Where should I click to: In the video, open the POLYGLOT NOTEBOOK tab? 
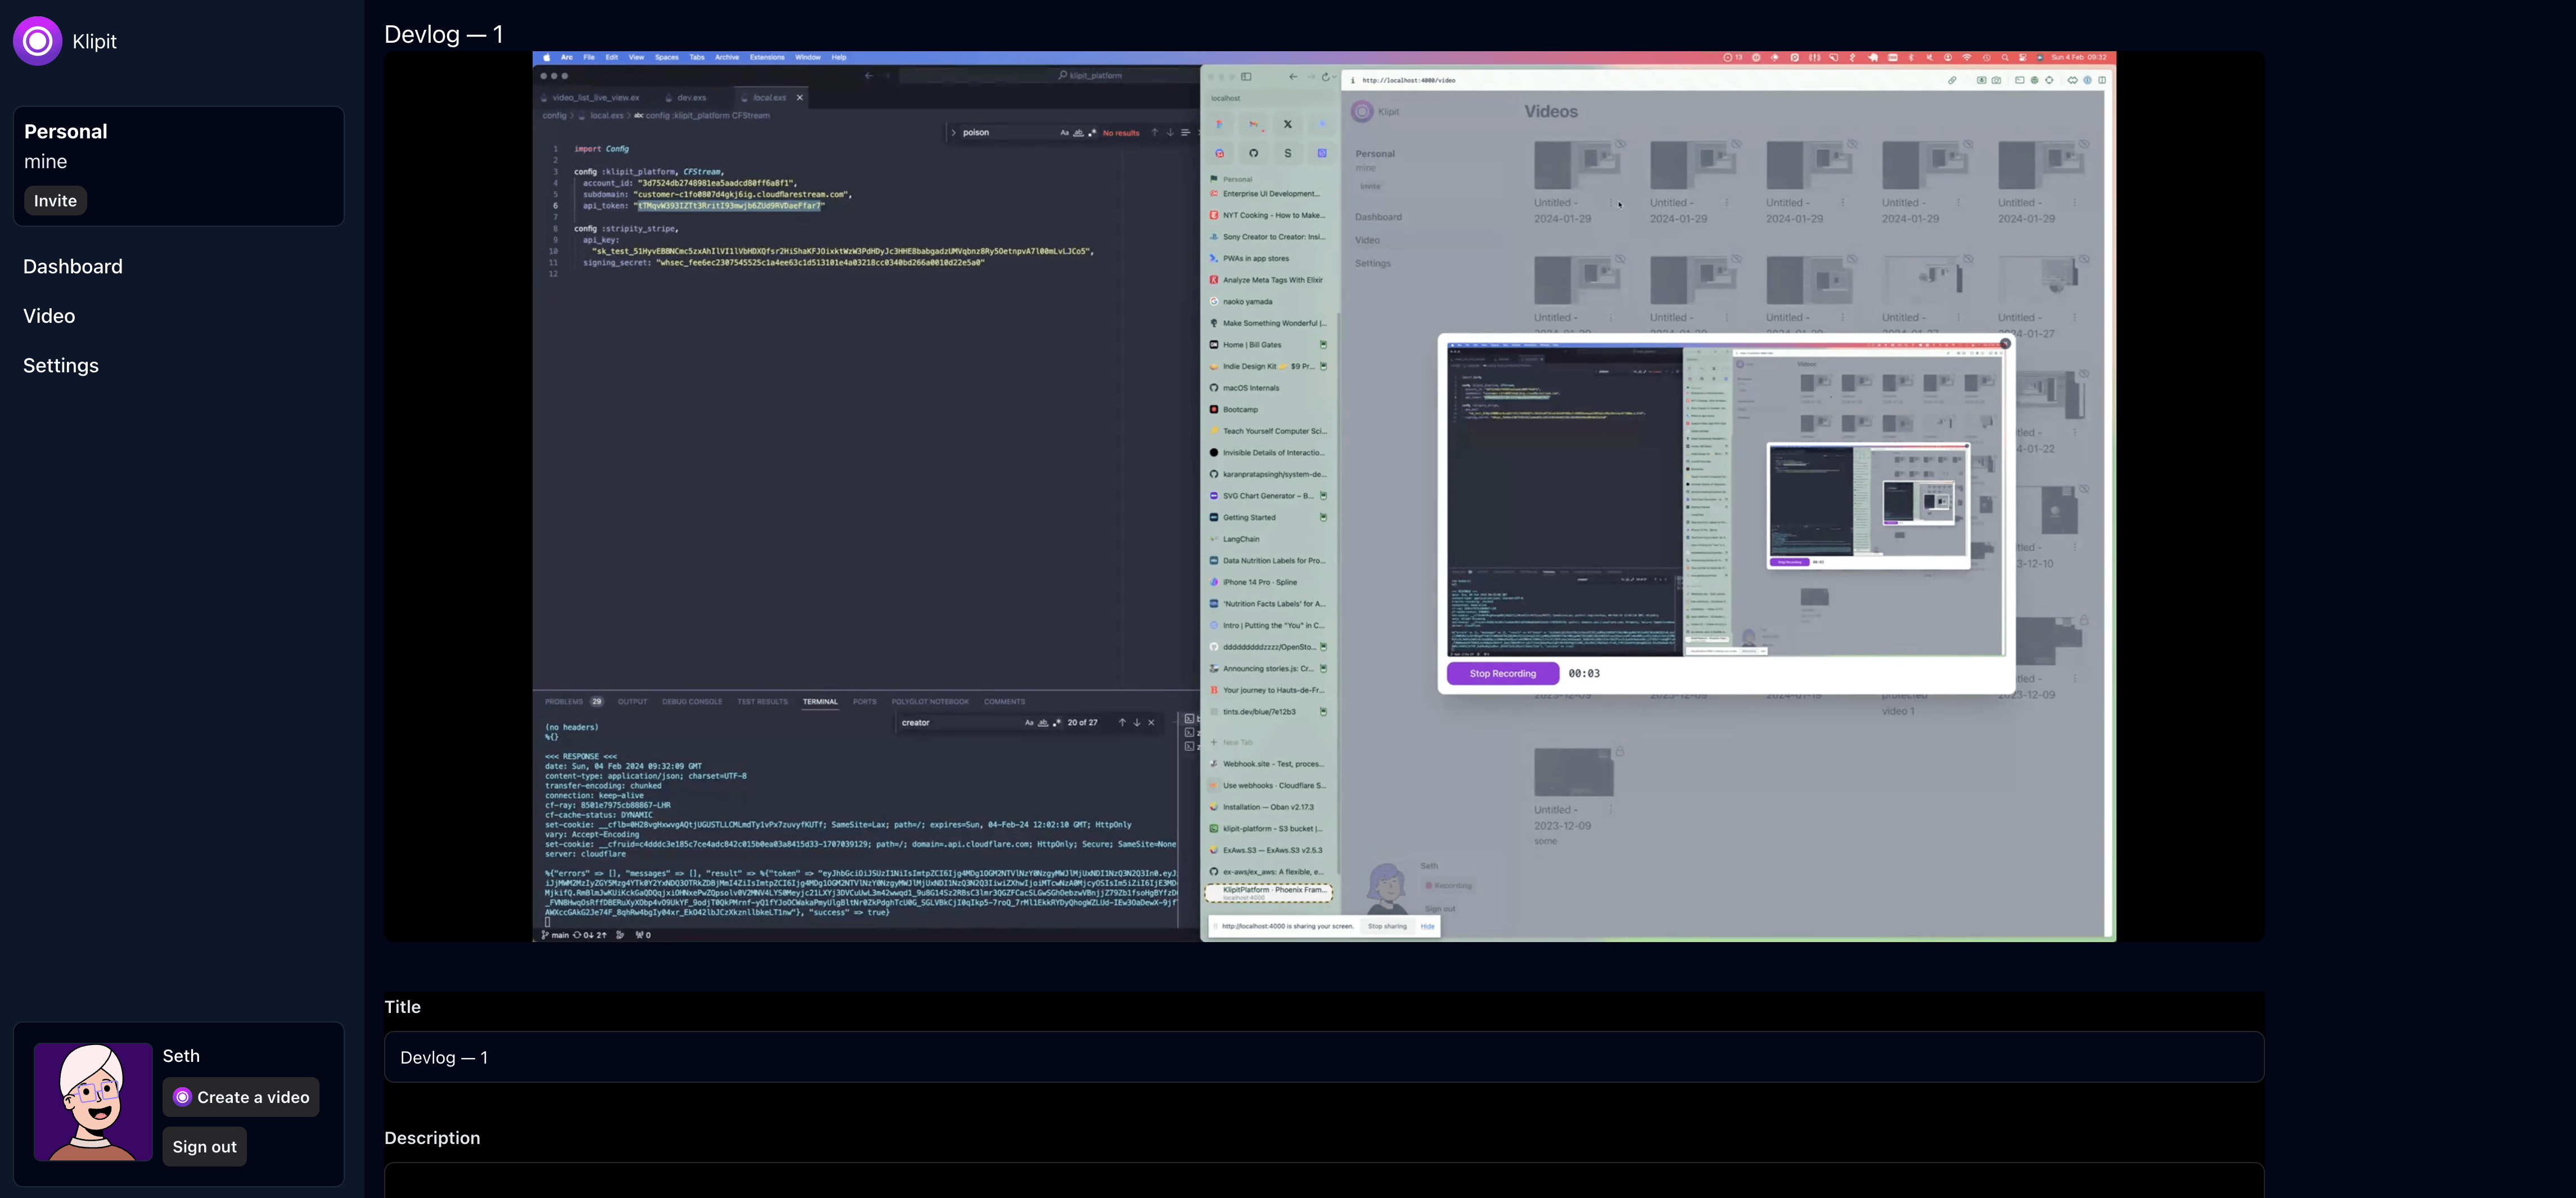pyautogui.click(x=930, y=702)
